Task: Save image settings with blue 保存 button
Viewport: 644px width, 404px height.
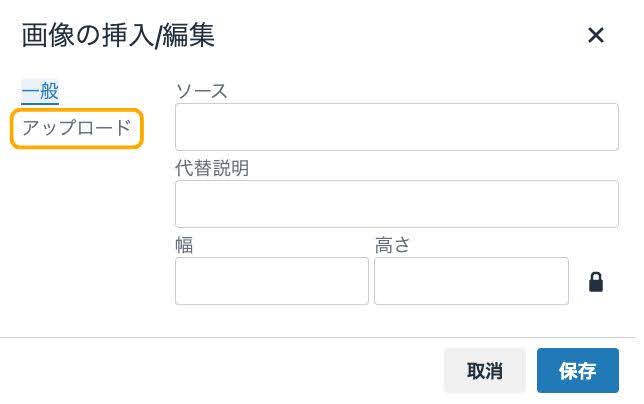Action: [577, 371]
